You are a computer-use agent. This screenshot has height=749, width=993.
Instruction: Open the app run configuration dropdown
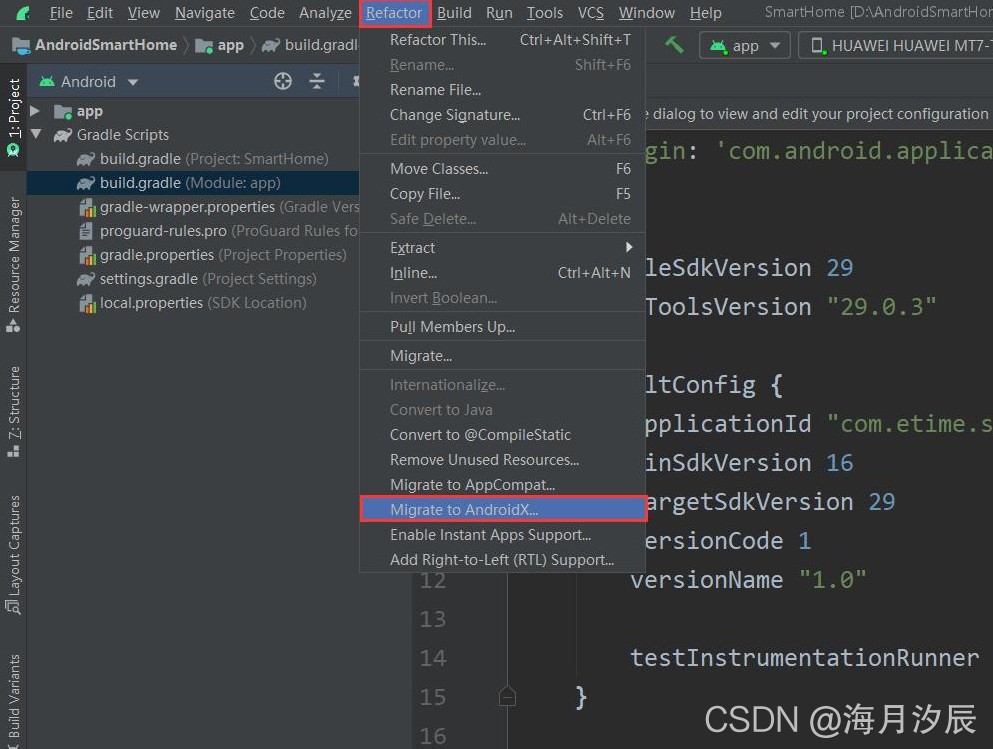[745, 46]
